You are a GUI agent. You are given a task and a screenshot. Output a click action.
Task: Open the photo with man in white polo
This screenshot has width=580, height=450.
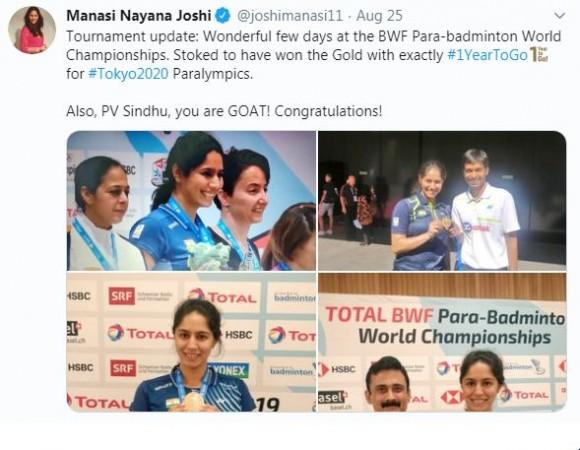coord(442,201)
